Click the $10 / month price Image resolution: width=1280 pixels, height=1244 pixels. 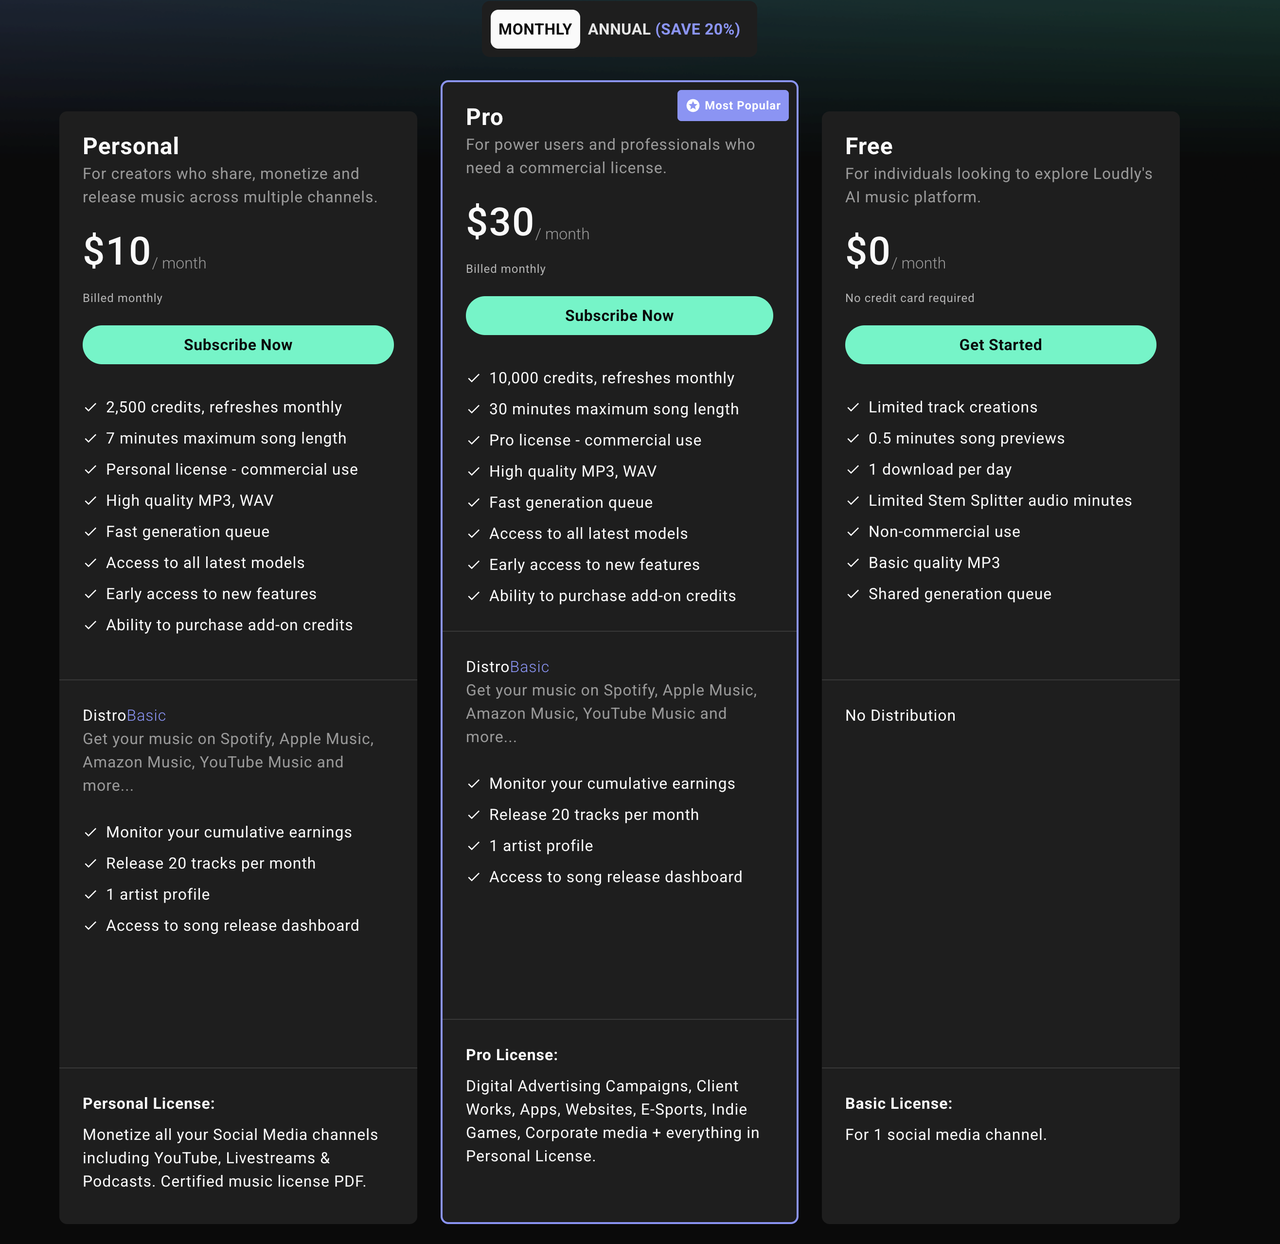[145, 252]
